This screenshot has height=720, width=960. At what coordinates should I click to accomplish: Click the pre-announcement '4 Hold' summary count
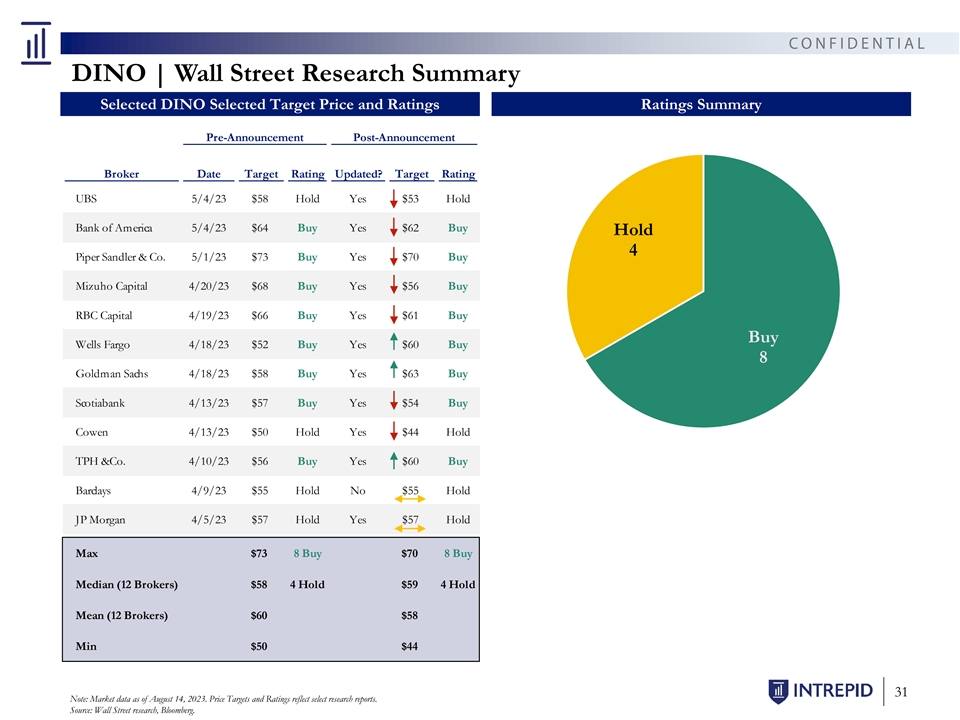(307, 585)
